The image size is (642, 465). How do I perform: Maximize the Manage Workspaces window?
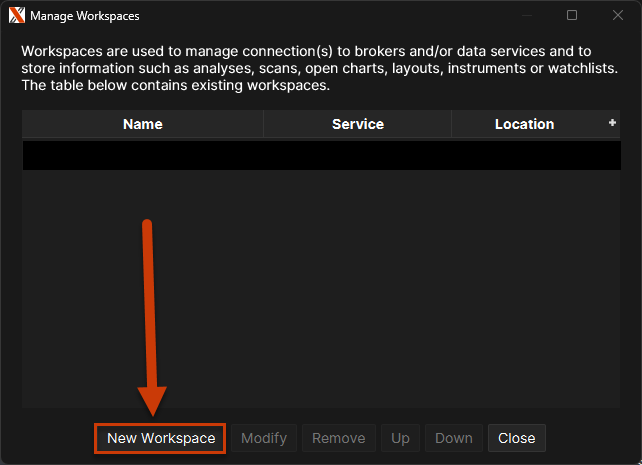[572, 16]
